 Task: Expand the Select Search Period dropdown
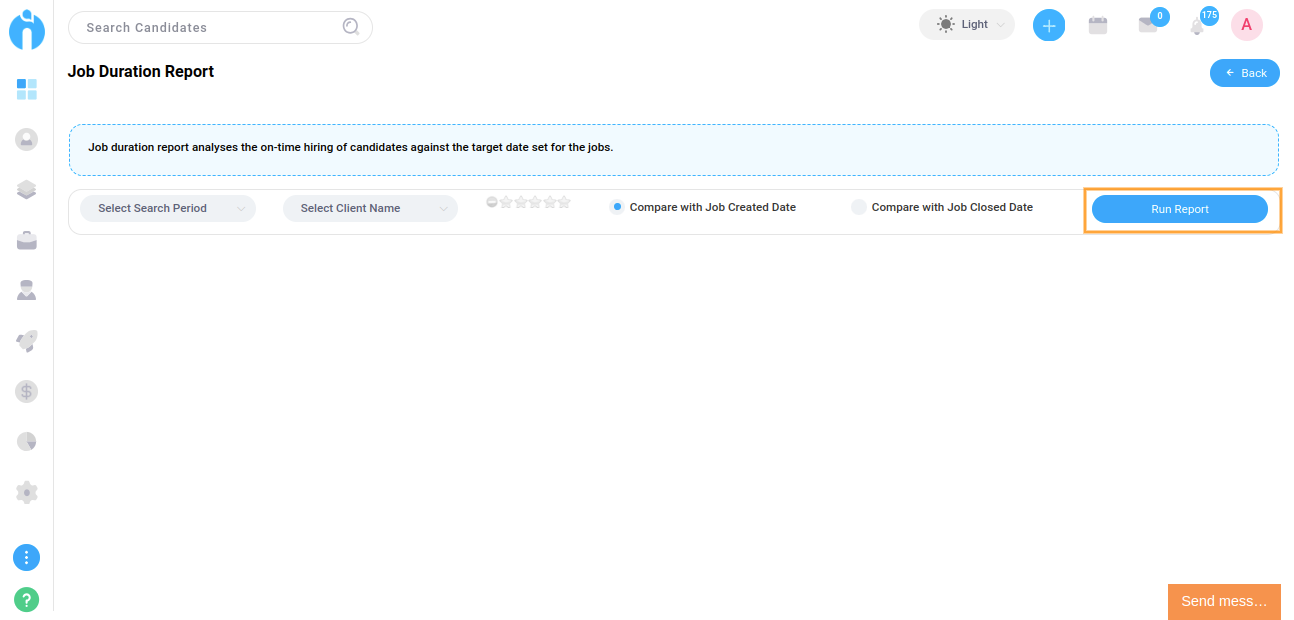coord(168,208)
